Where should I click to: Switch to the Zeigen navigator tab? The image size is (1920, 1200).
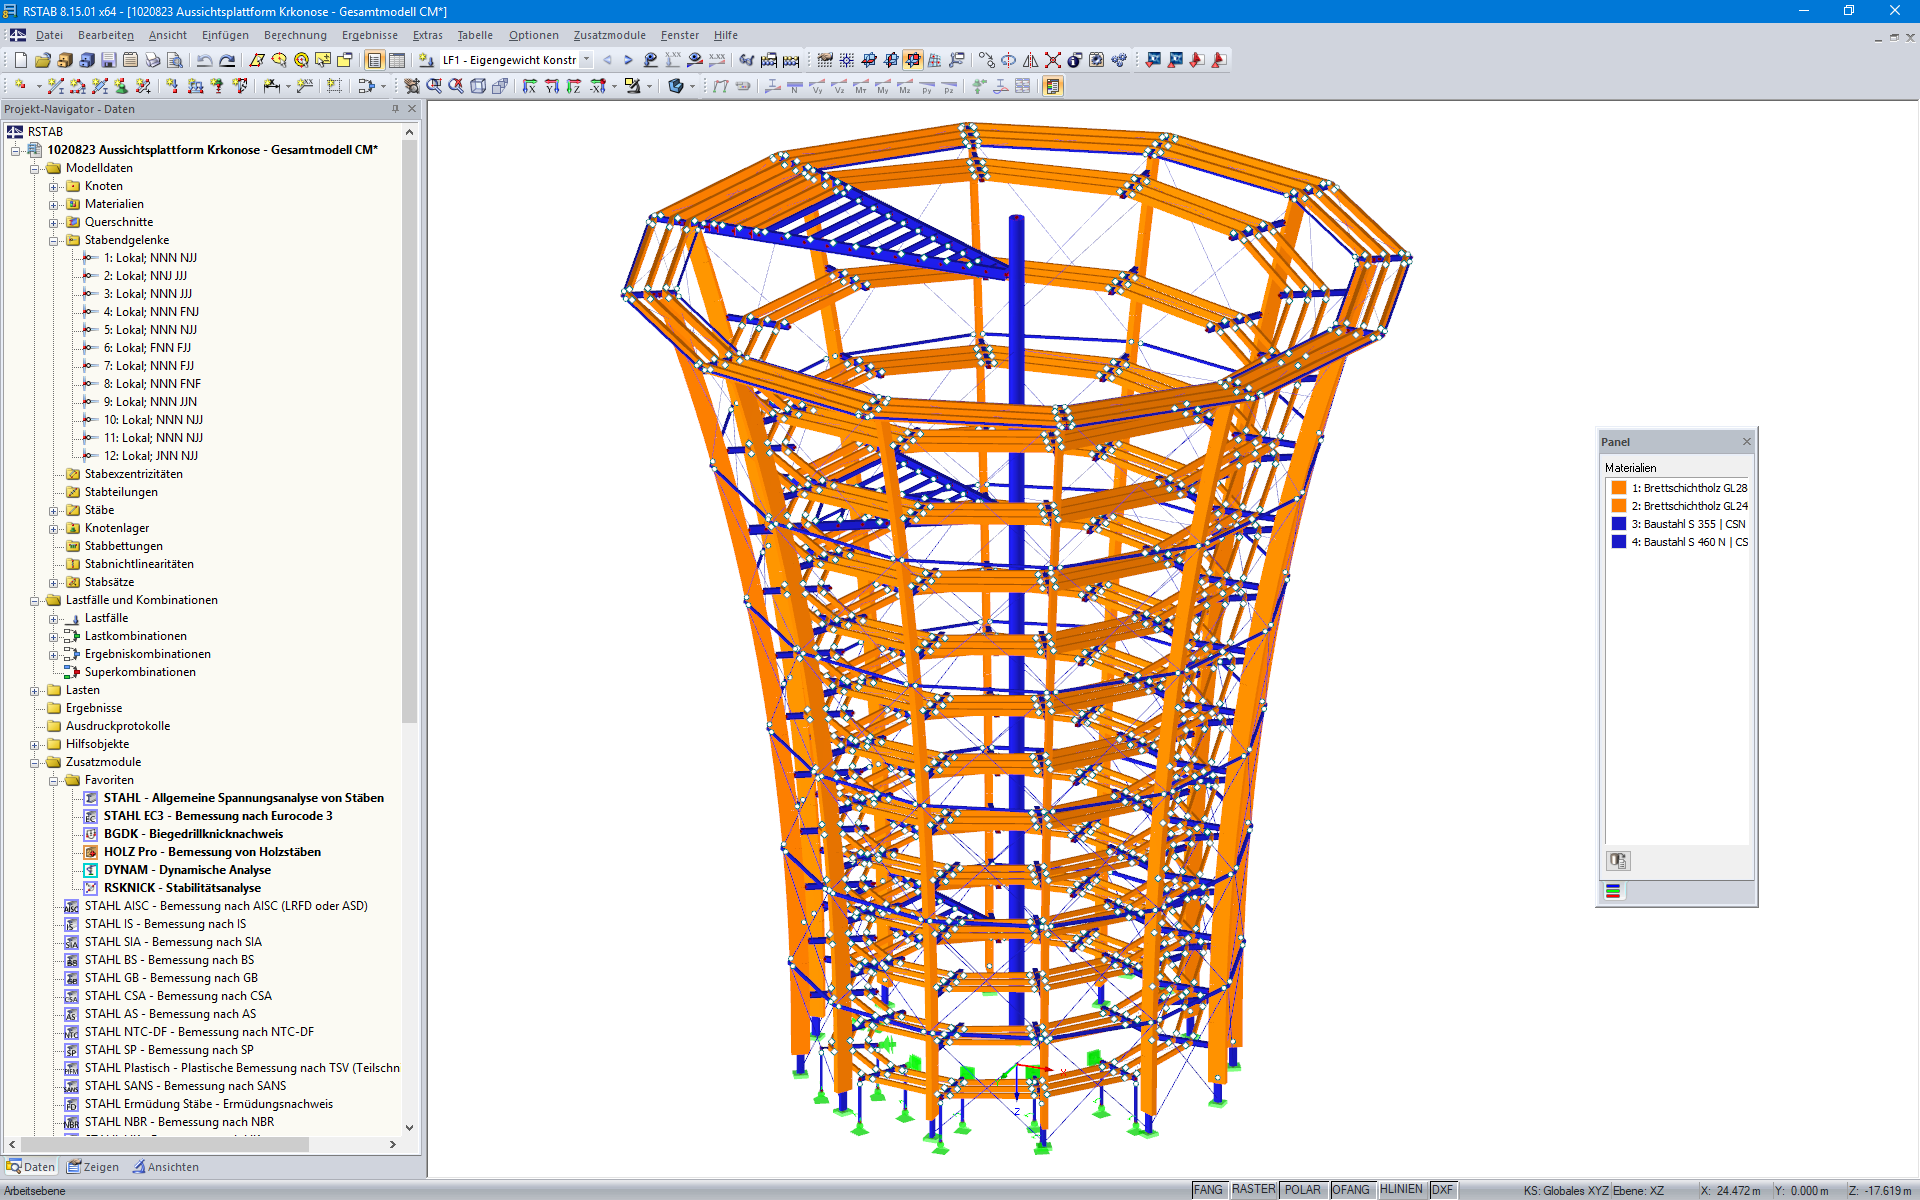click(93, 1167)
